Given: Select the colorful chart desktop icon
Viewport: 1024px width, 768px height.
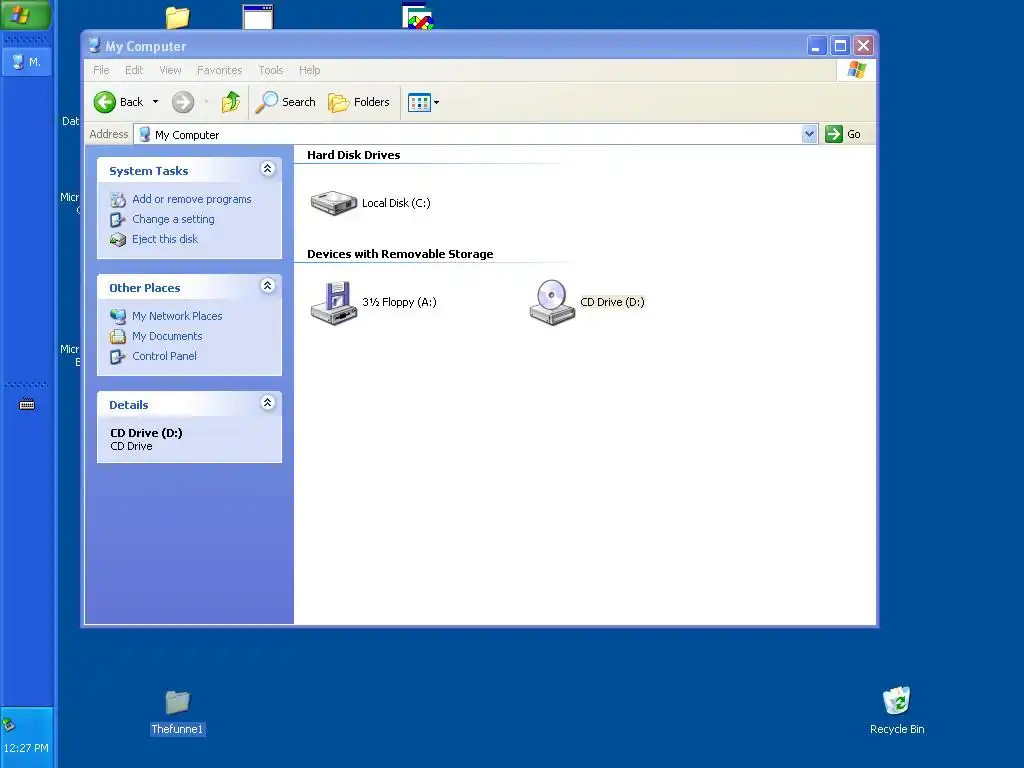Looking at the screenshot, I should click(418, 16).
